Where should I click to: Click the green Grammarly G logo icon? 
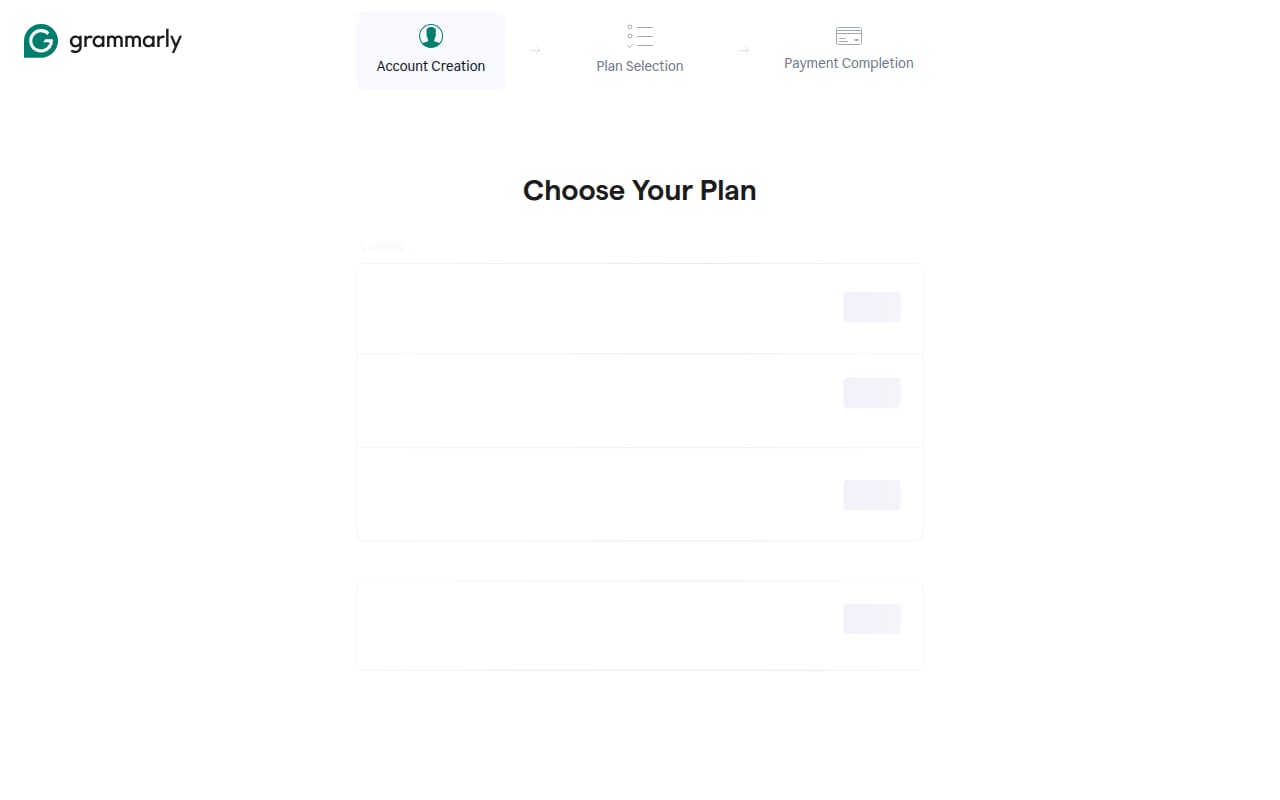point(41,41)
